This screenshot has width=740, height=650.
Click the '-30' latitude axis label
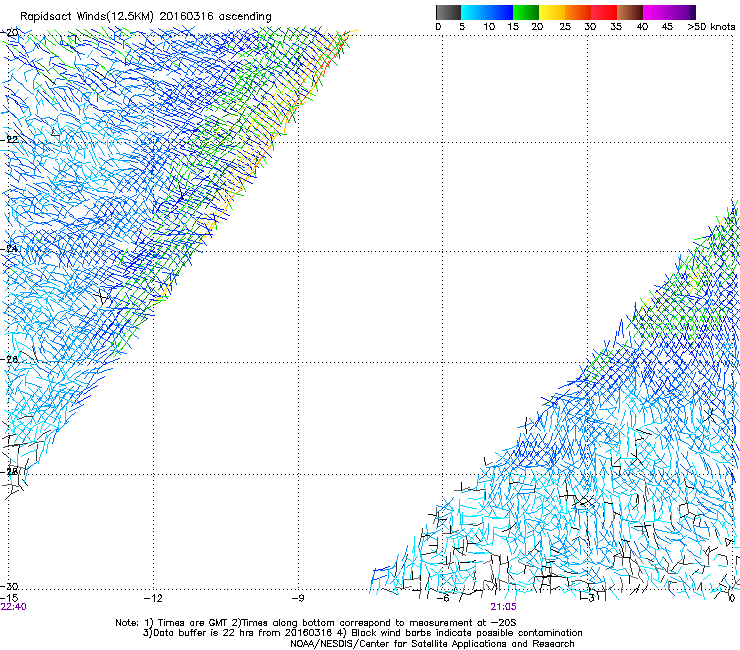pyautogui.click(x=9, y=586)
